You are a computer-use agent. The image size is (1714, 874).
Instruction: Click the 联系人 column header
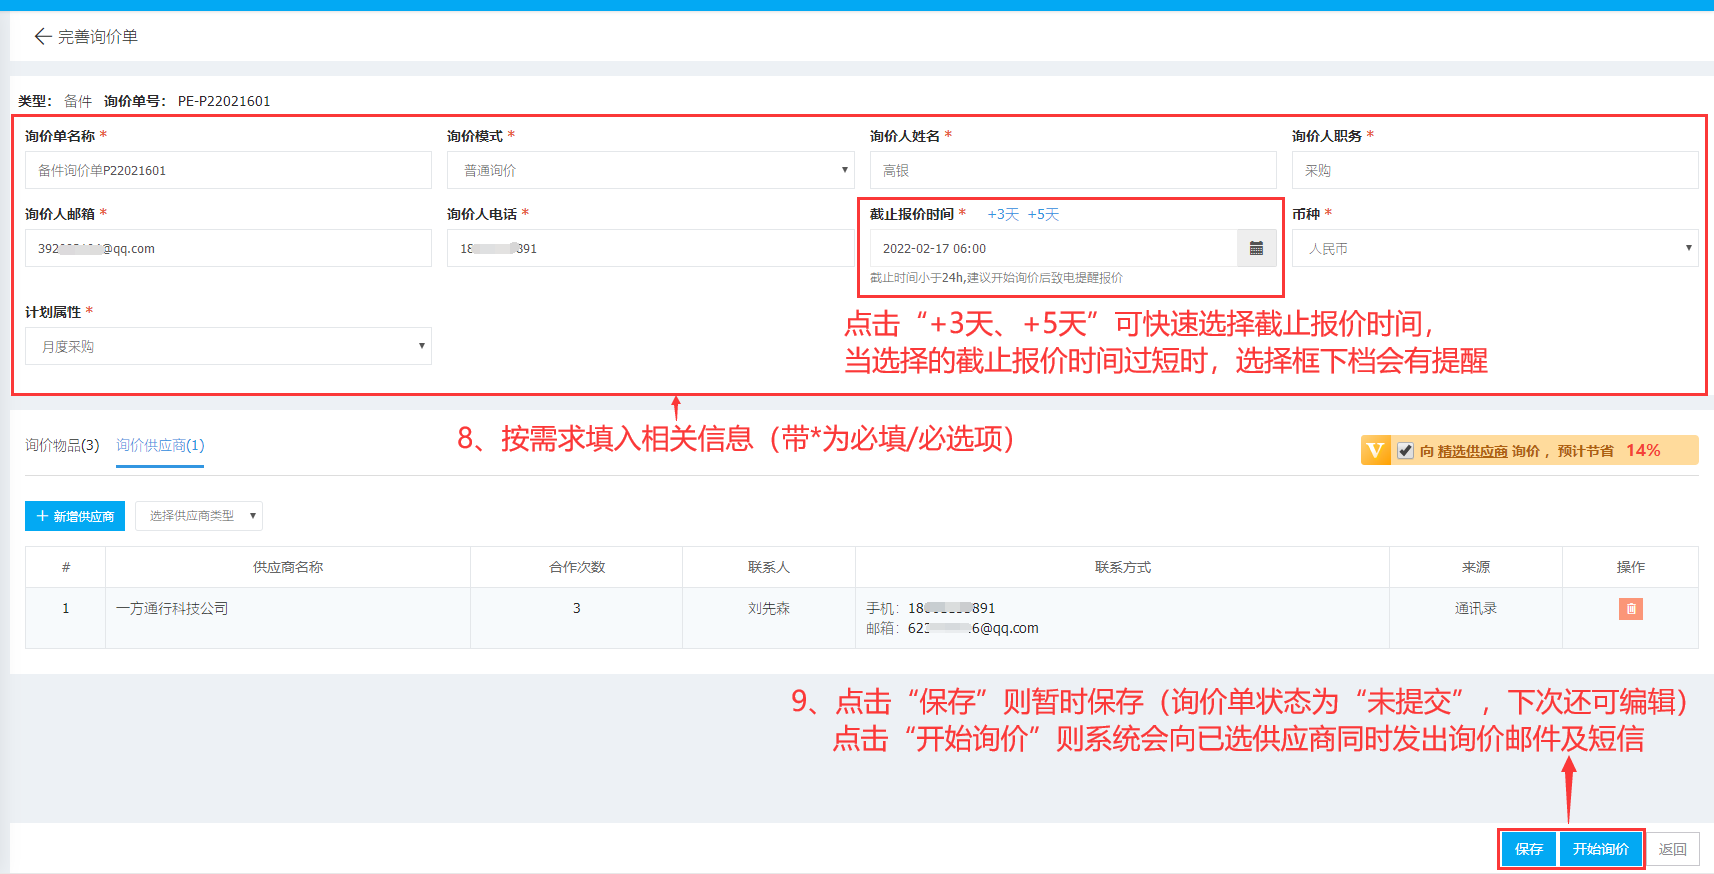click(x=769, y=567)
